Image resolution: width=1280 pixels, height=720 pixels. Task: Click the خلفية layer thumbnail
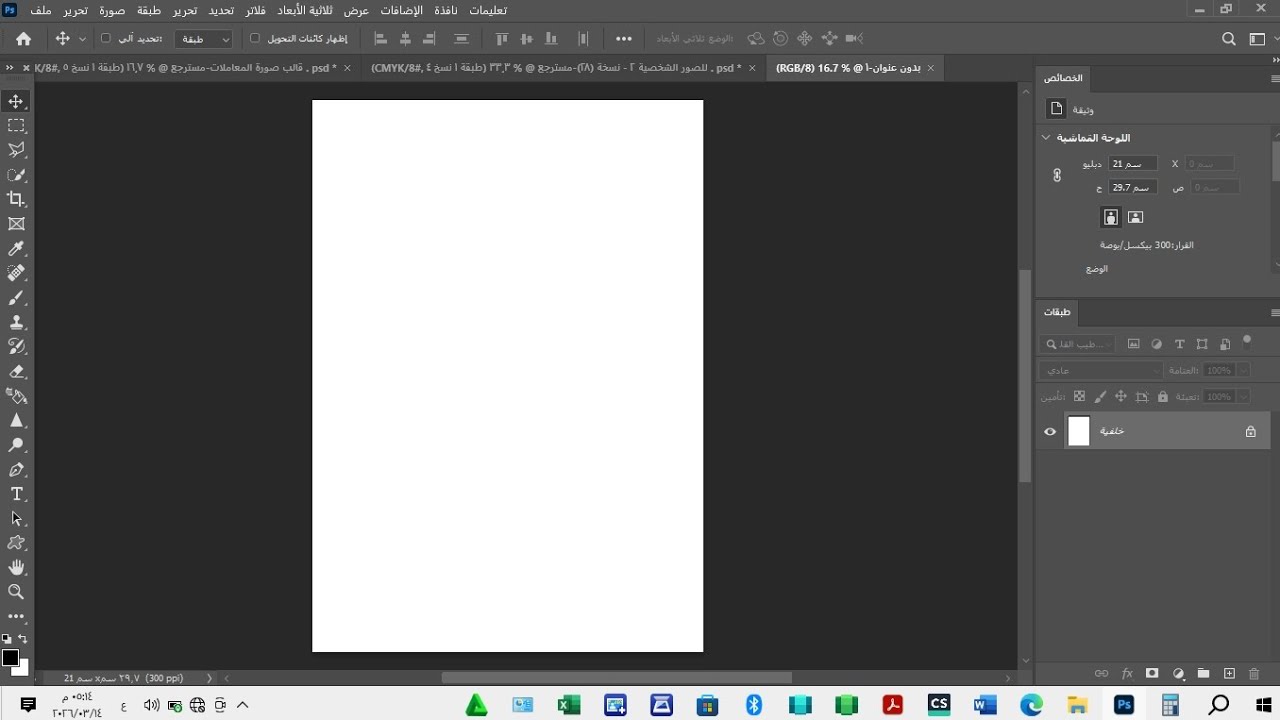(x=1079, y=431)
